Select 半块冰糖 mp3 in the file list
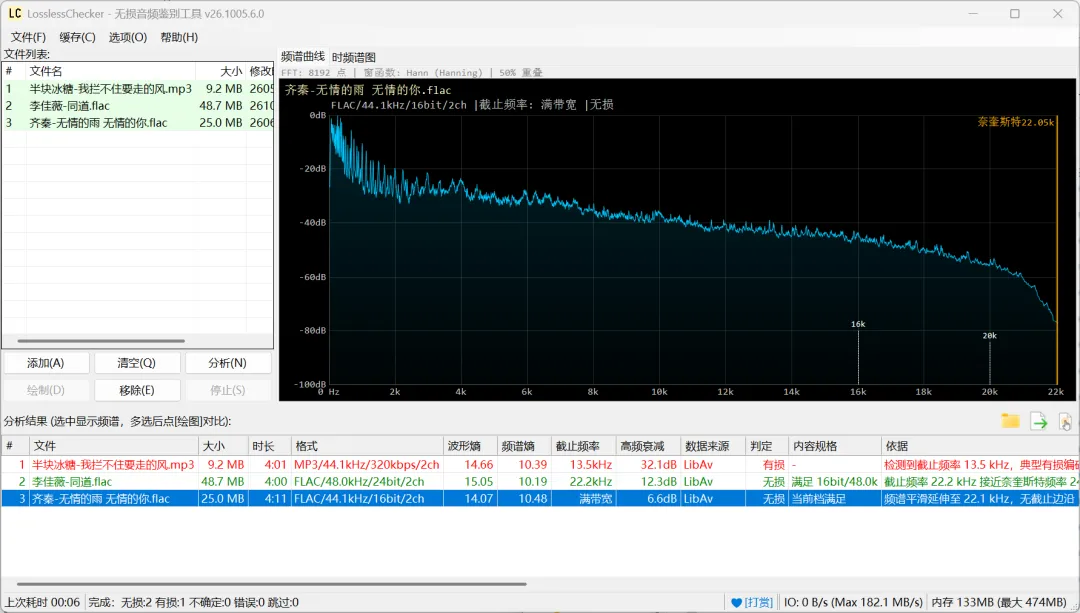The width and height of the screenshot is (1080, 613). (138, 89)
